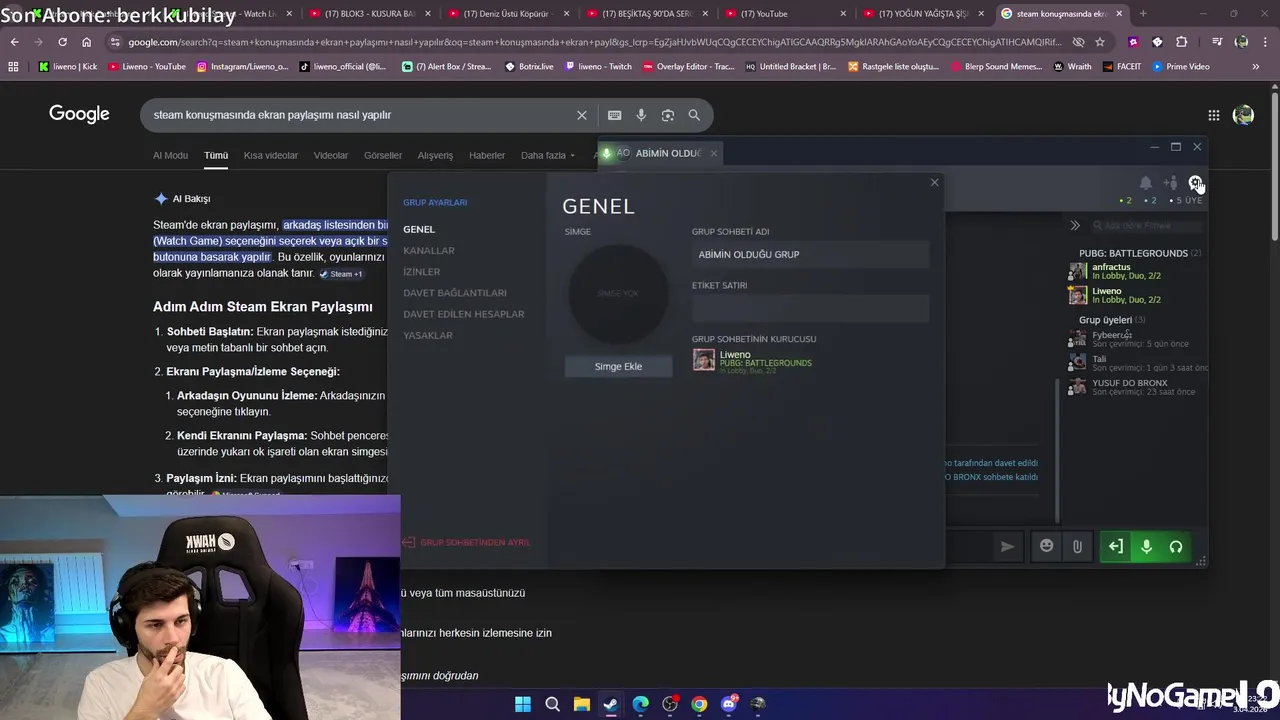The height and width of the screenshot is (720, 1280).
Task: Click the member filter search field in Steam
Action: 1147,226
